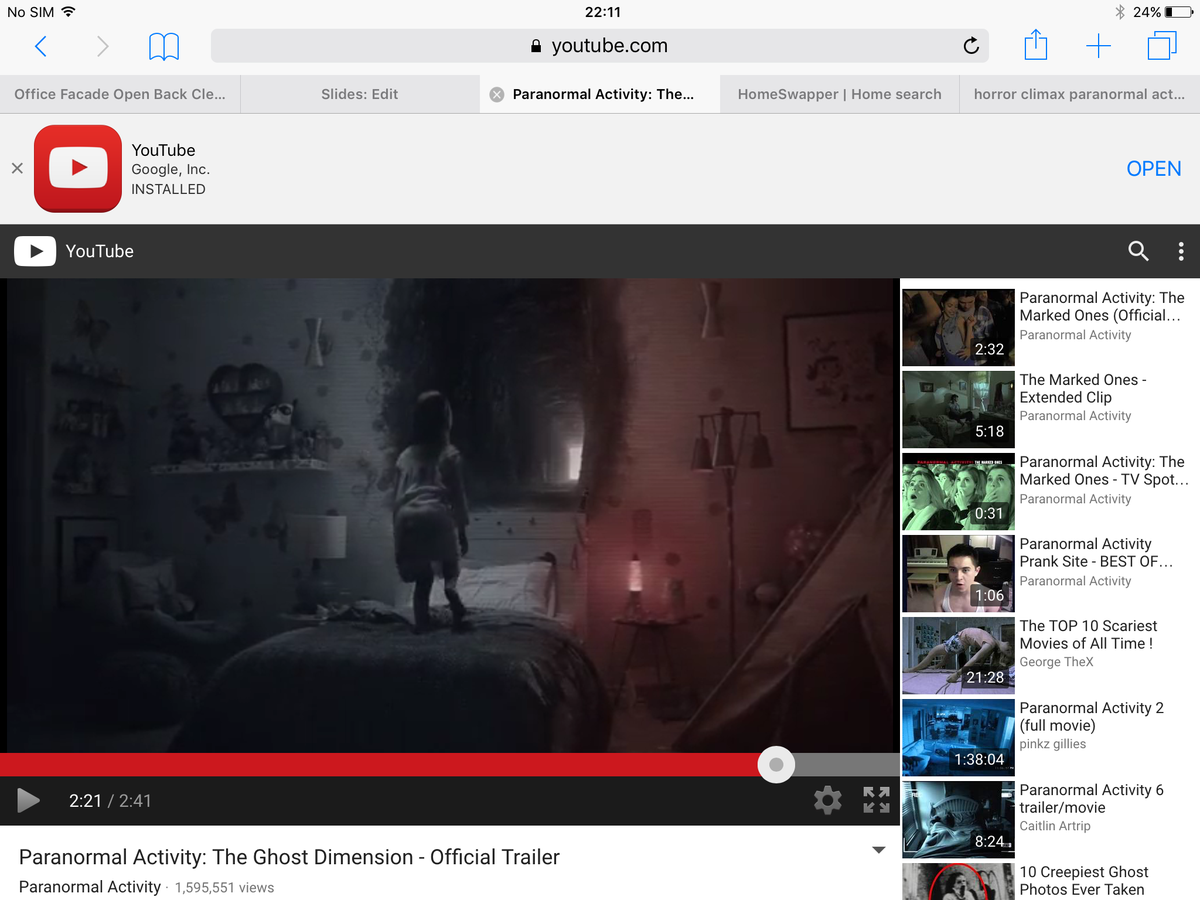Tap the red YouTube app icon
Screen dimensions: 1200x900
[78, 168]
